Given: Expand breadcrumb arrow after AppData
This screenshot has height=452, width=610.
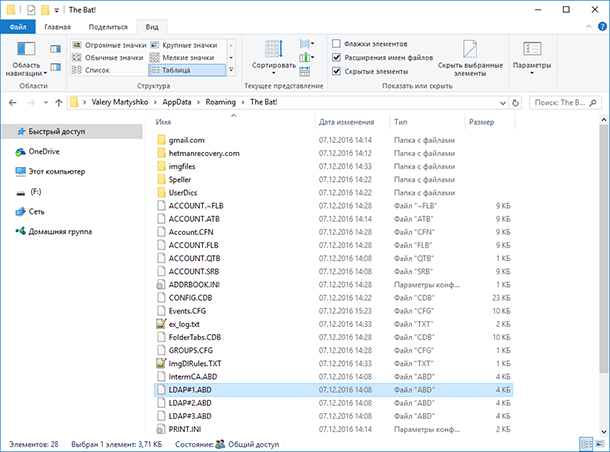Looking at the screenshot, I should (198, 102).
